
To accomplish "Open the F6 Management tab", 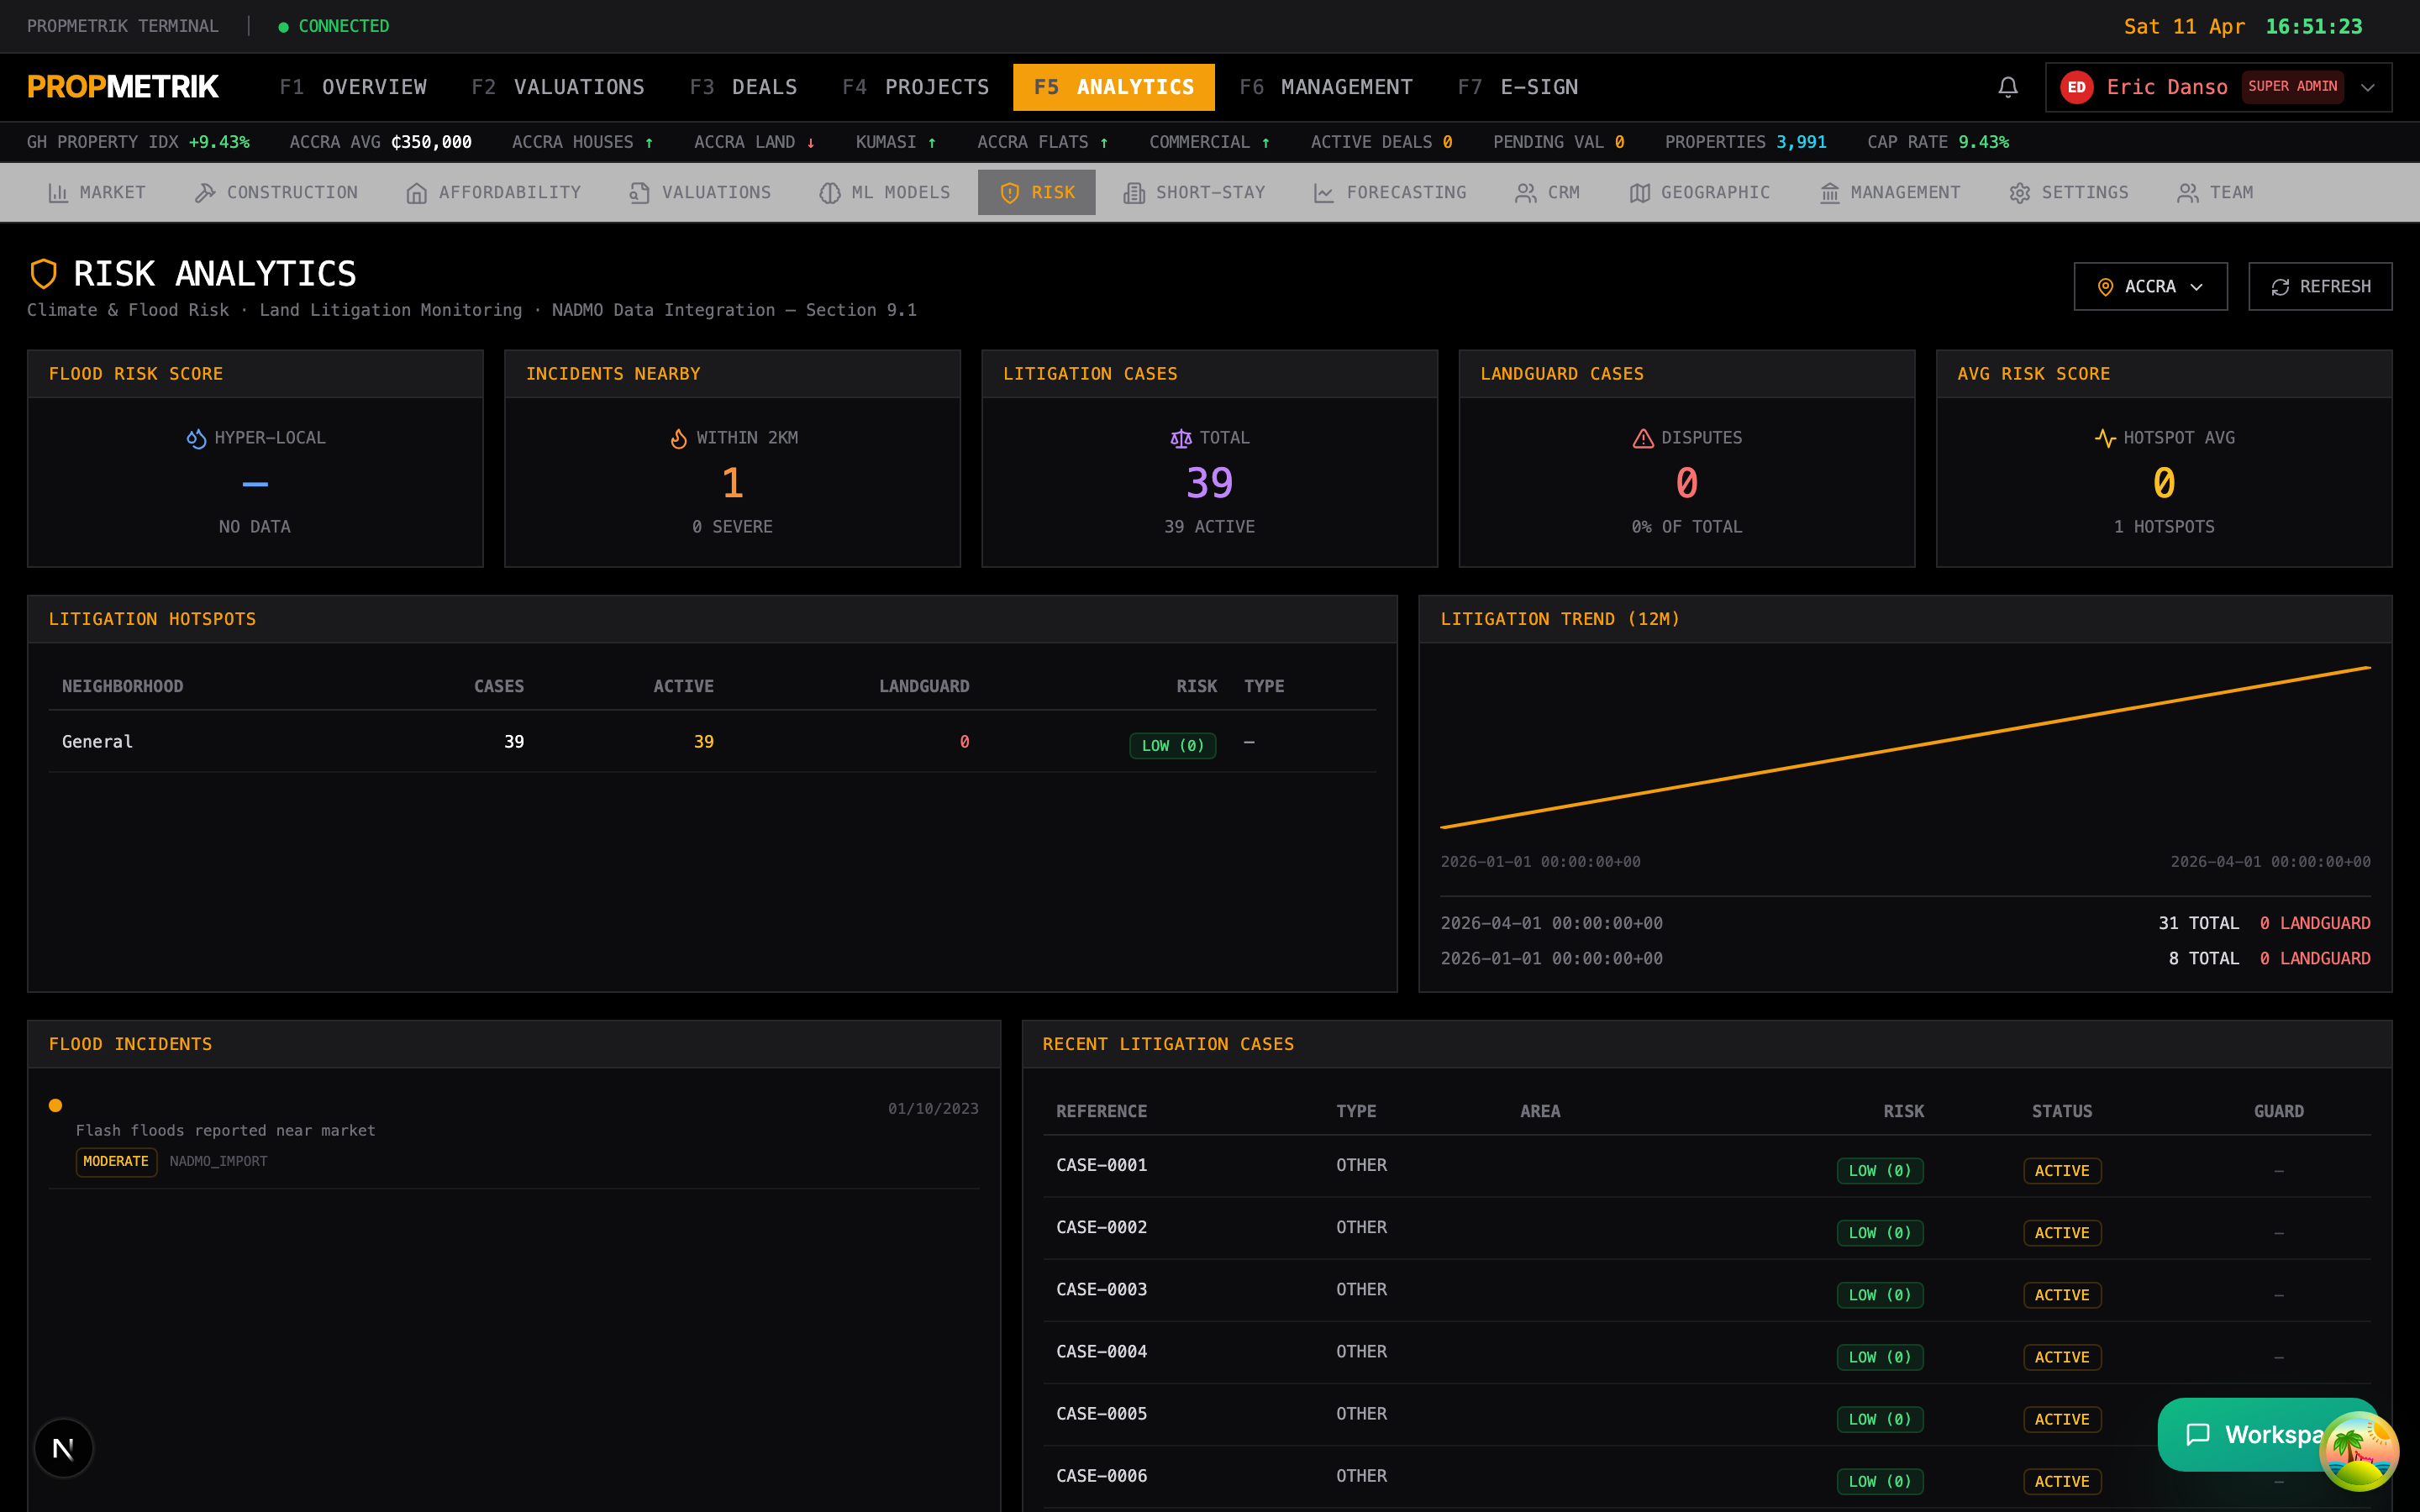I will point(1326,87).
